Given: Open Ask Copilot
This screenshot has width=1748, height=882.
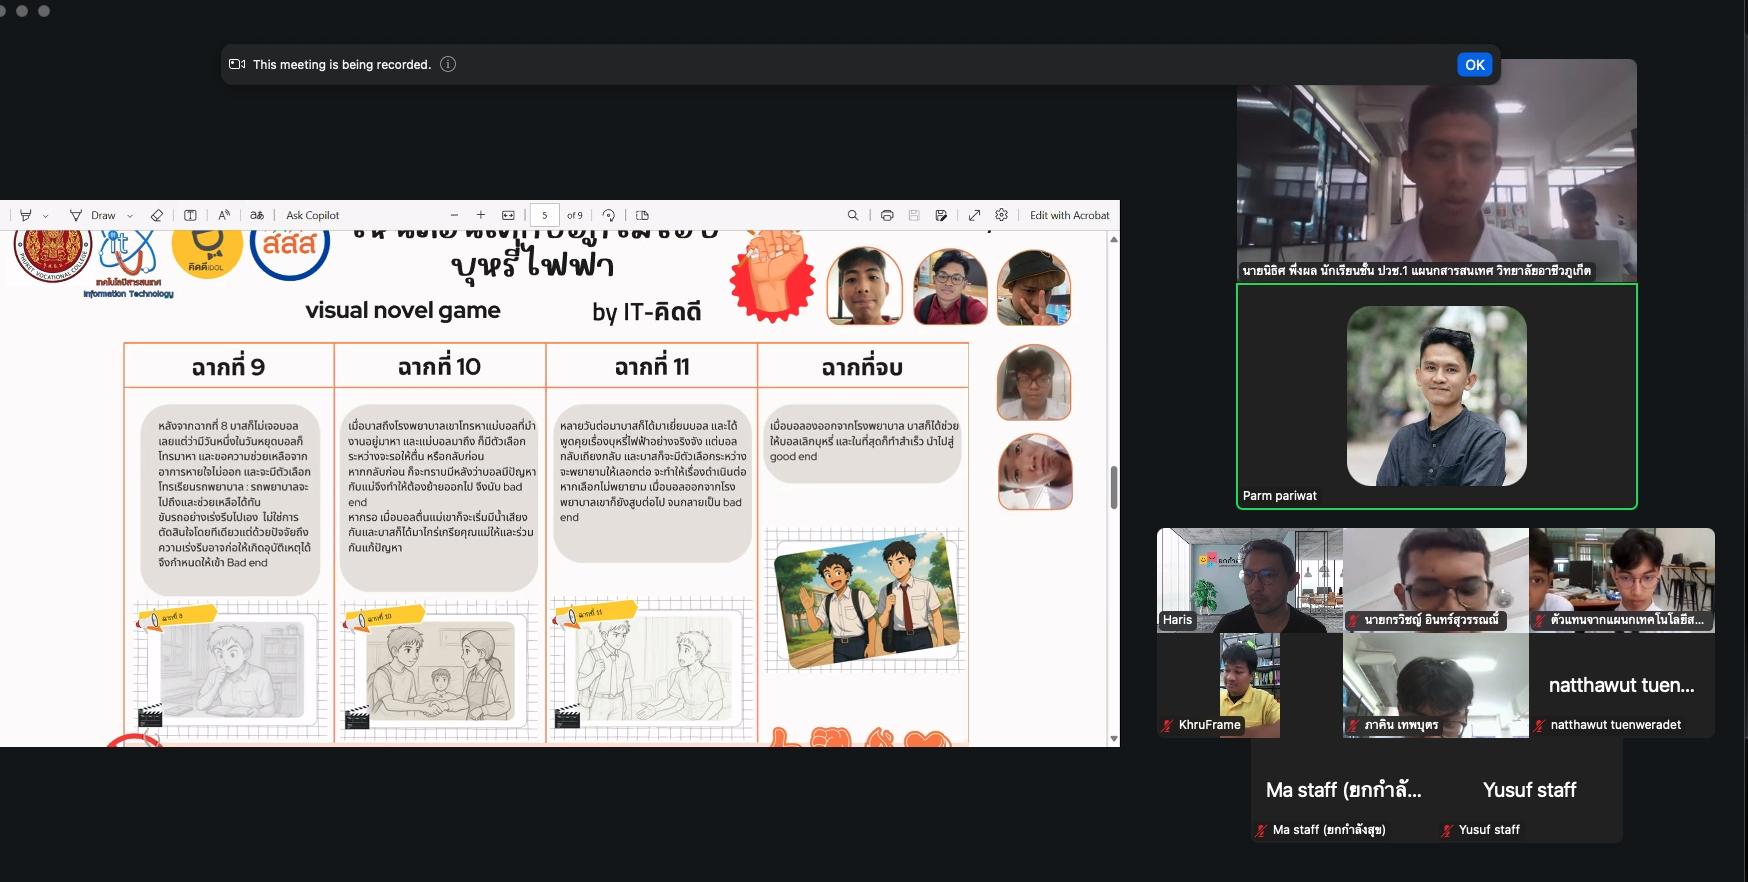Looking at the screenshot, I should 312,215.
